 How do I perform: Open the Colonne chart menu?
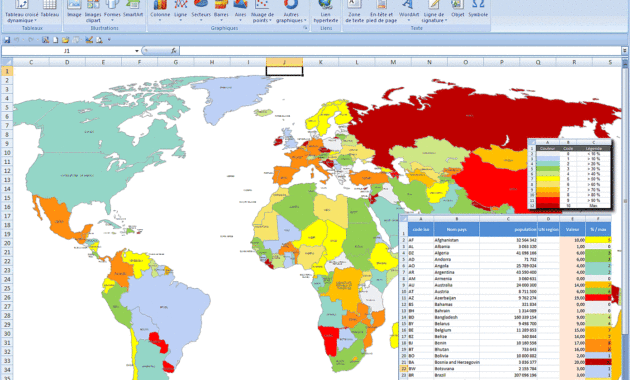point(160,10)
